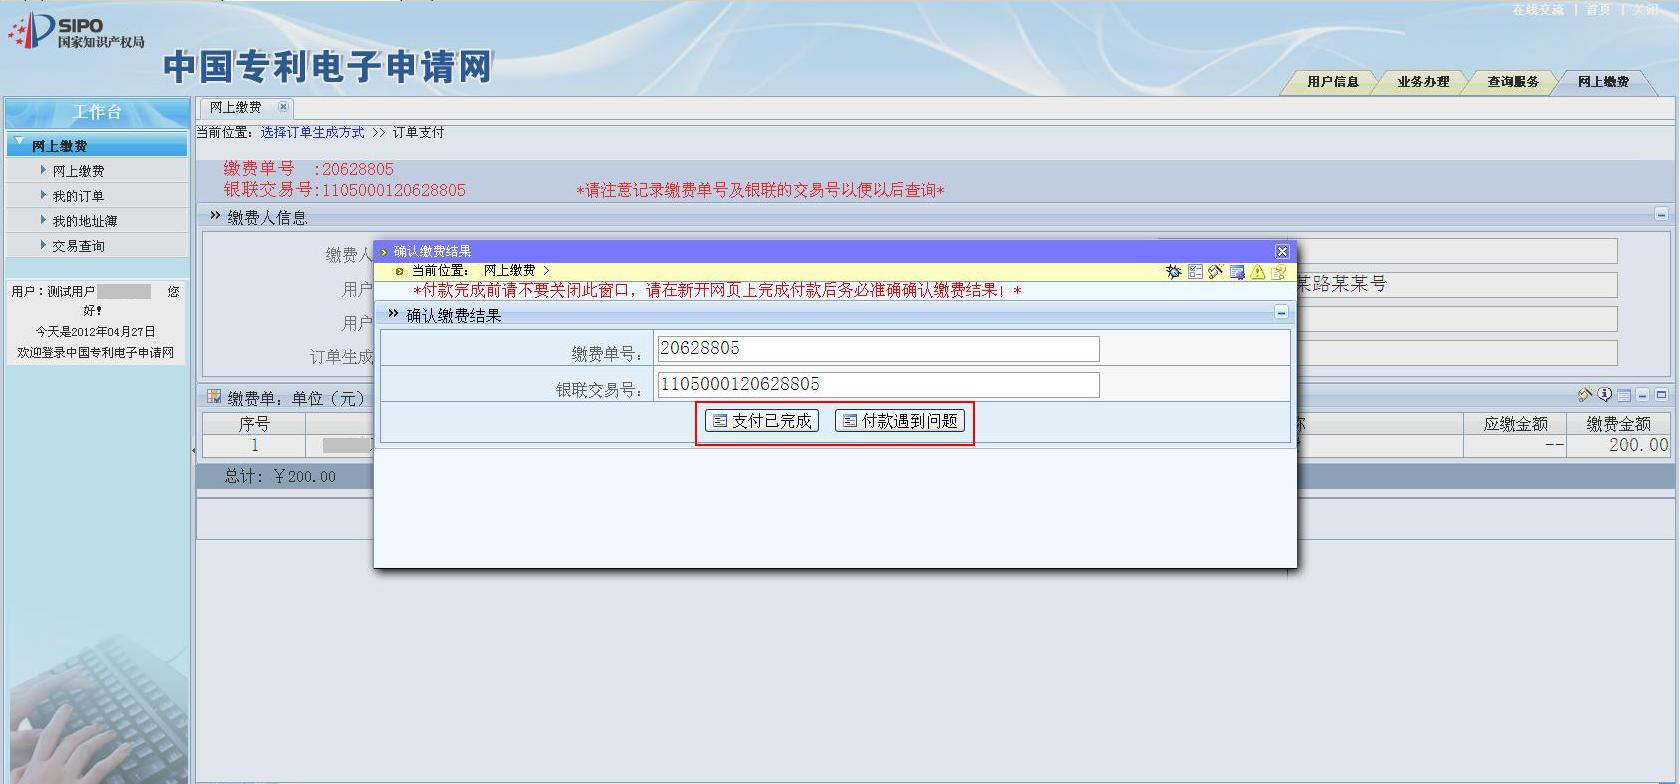Click the address field showing 某路某某号

coord(1457,285)
